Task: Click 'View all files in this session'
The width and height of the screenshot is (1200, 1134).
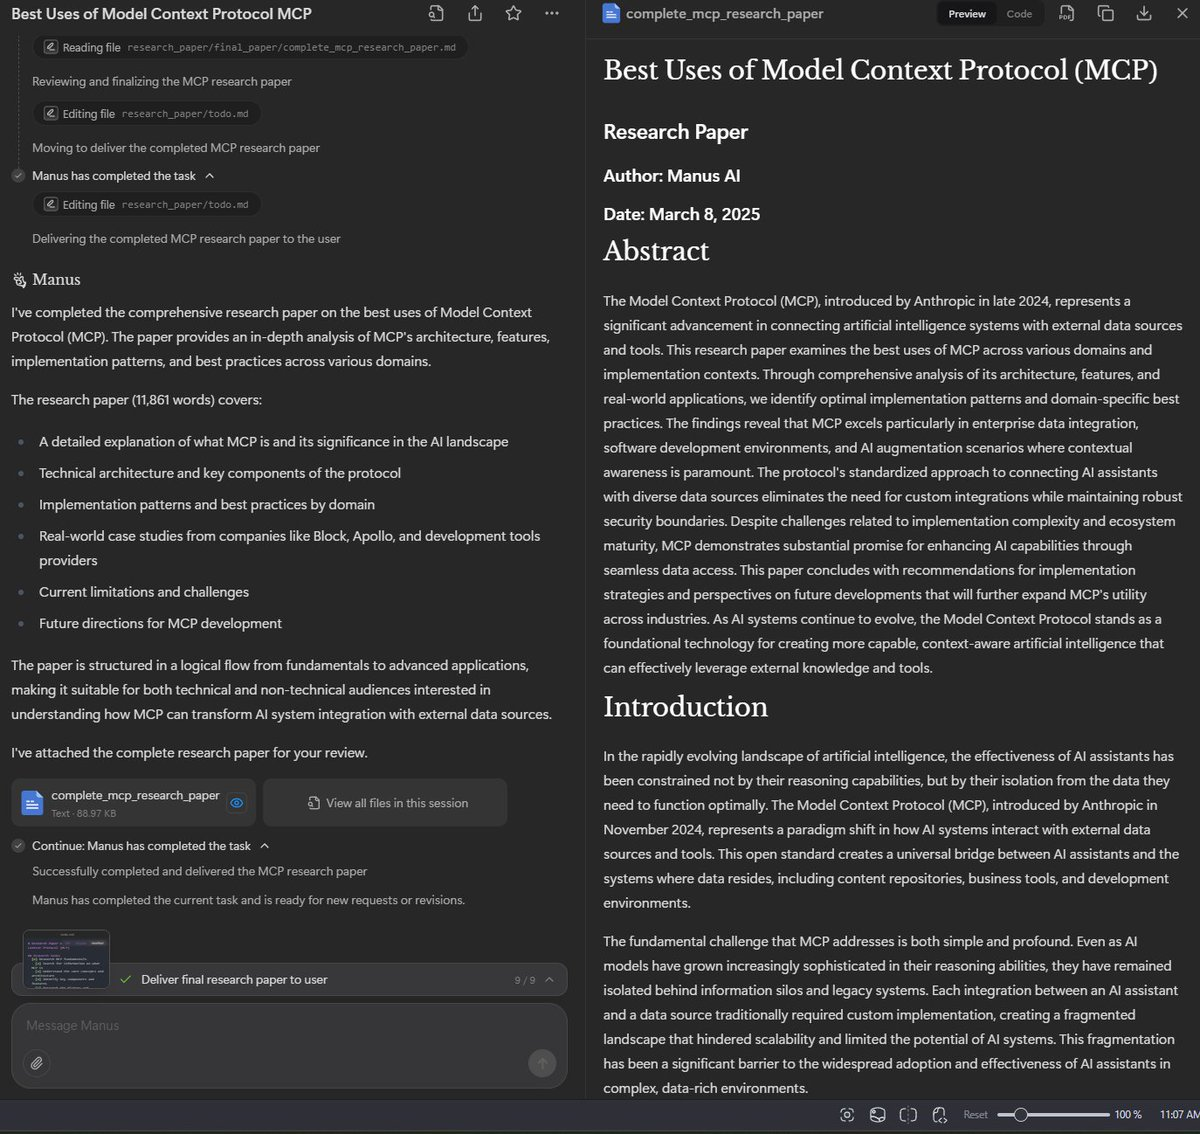Action: [385, 803]
